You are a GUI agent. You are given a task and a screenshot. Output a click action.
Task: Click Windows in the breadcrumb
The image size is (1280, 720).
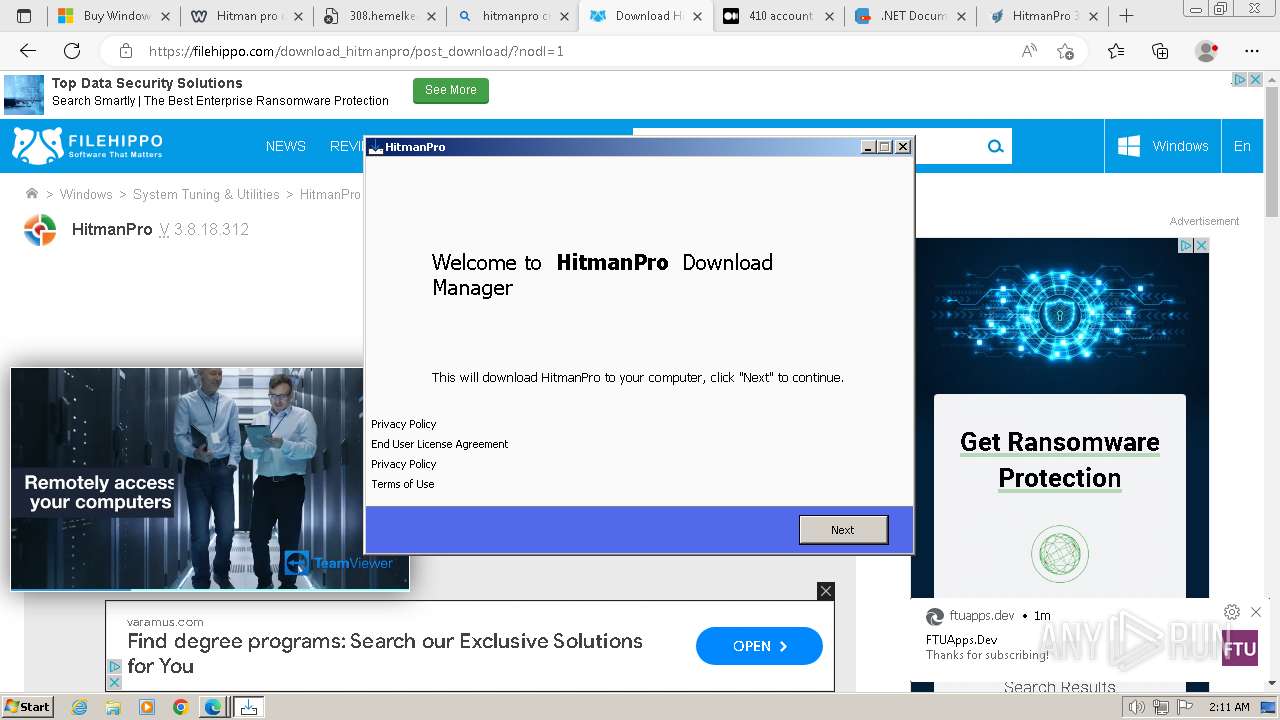point(86,194)
